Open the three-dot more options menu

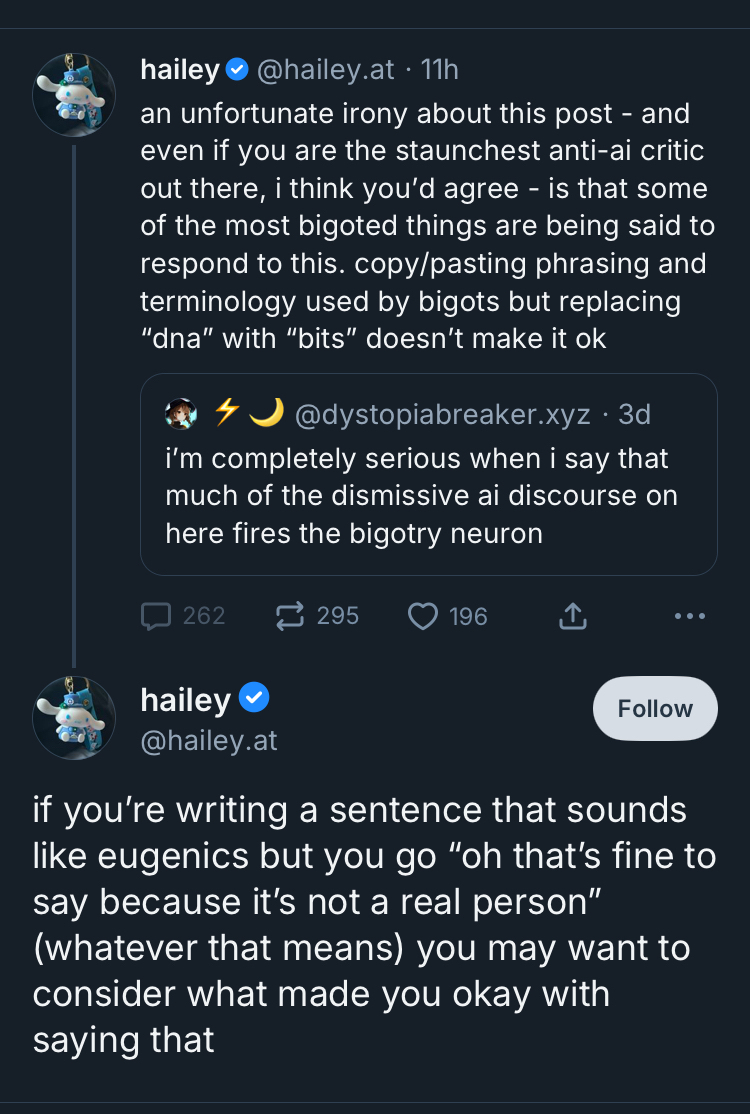coord(690,616)
